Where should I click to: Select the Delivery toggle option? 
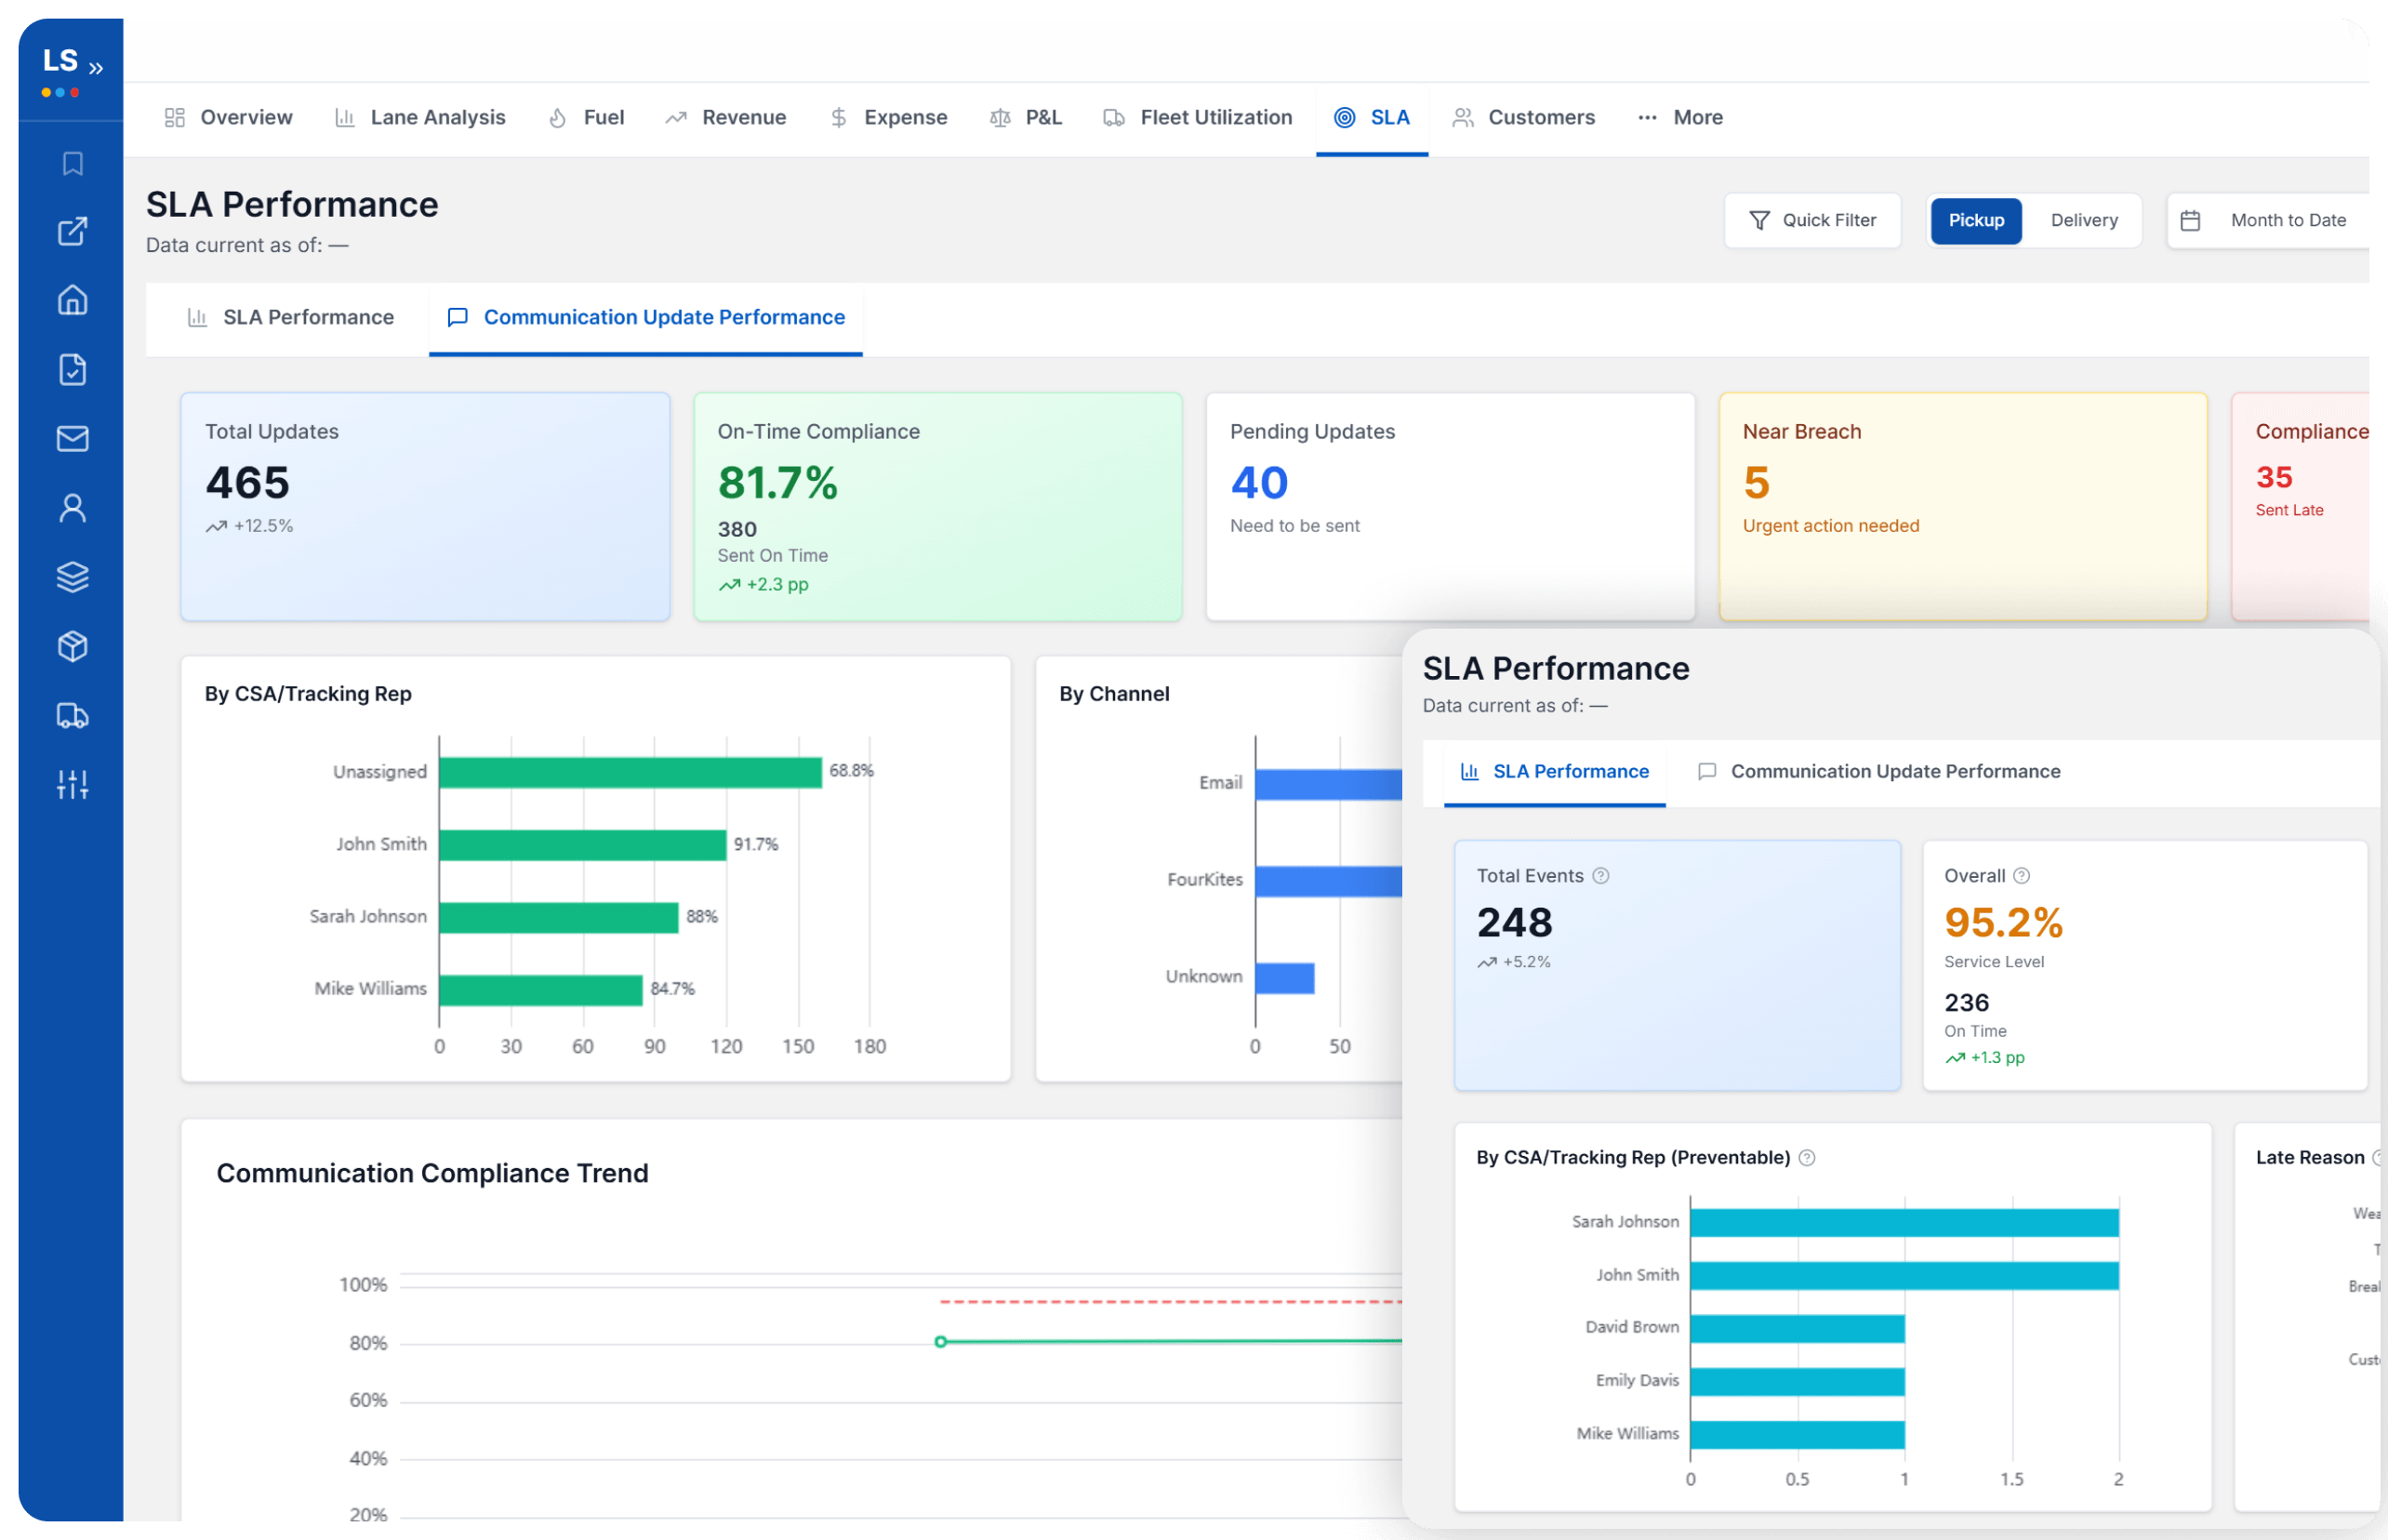coord(2084,220)
